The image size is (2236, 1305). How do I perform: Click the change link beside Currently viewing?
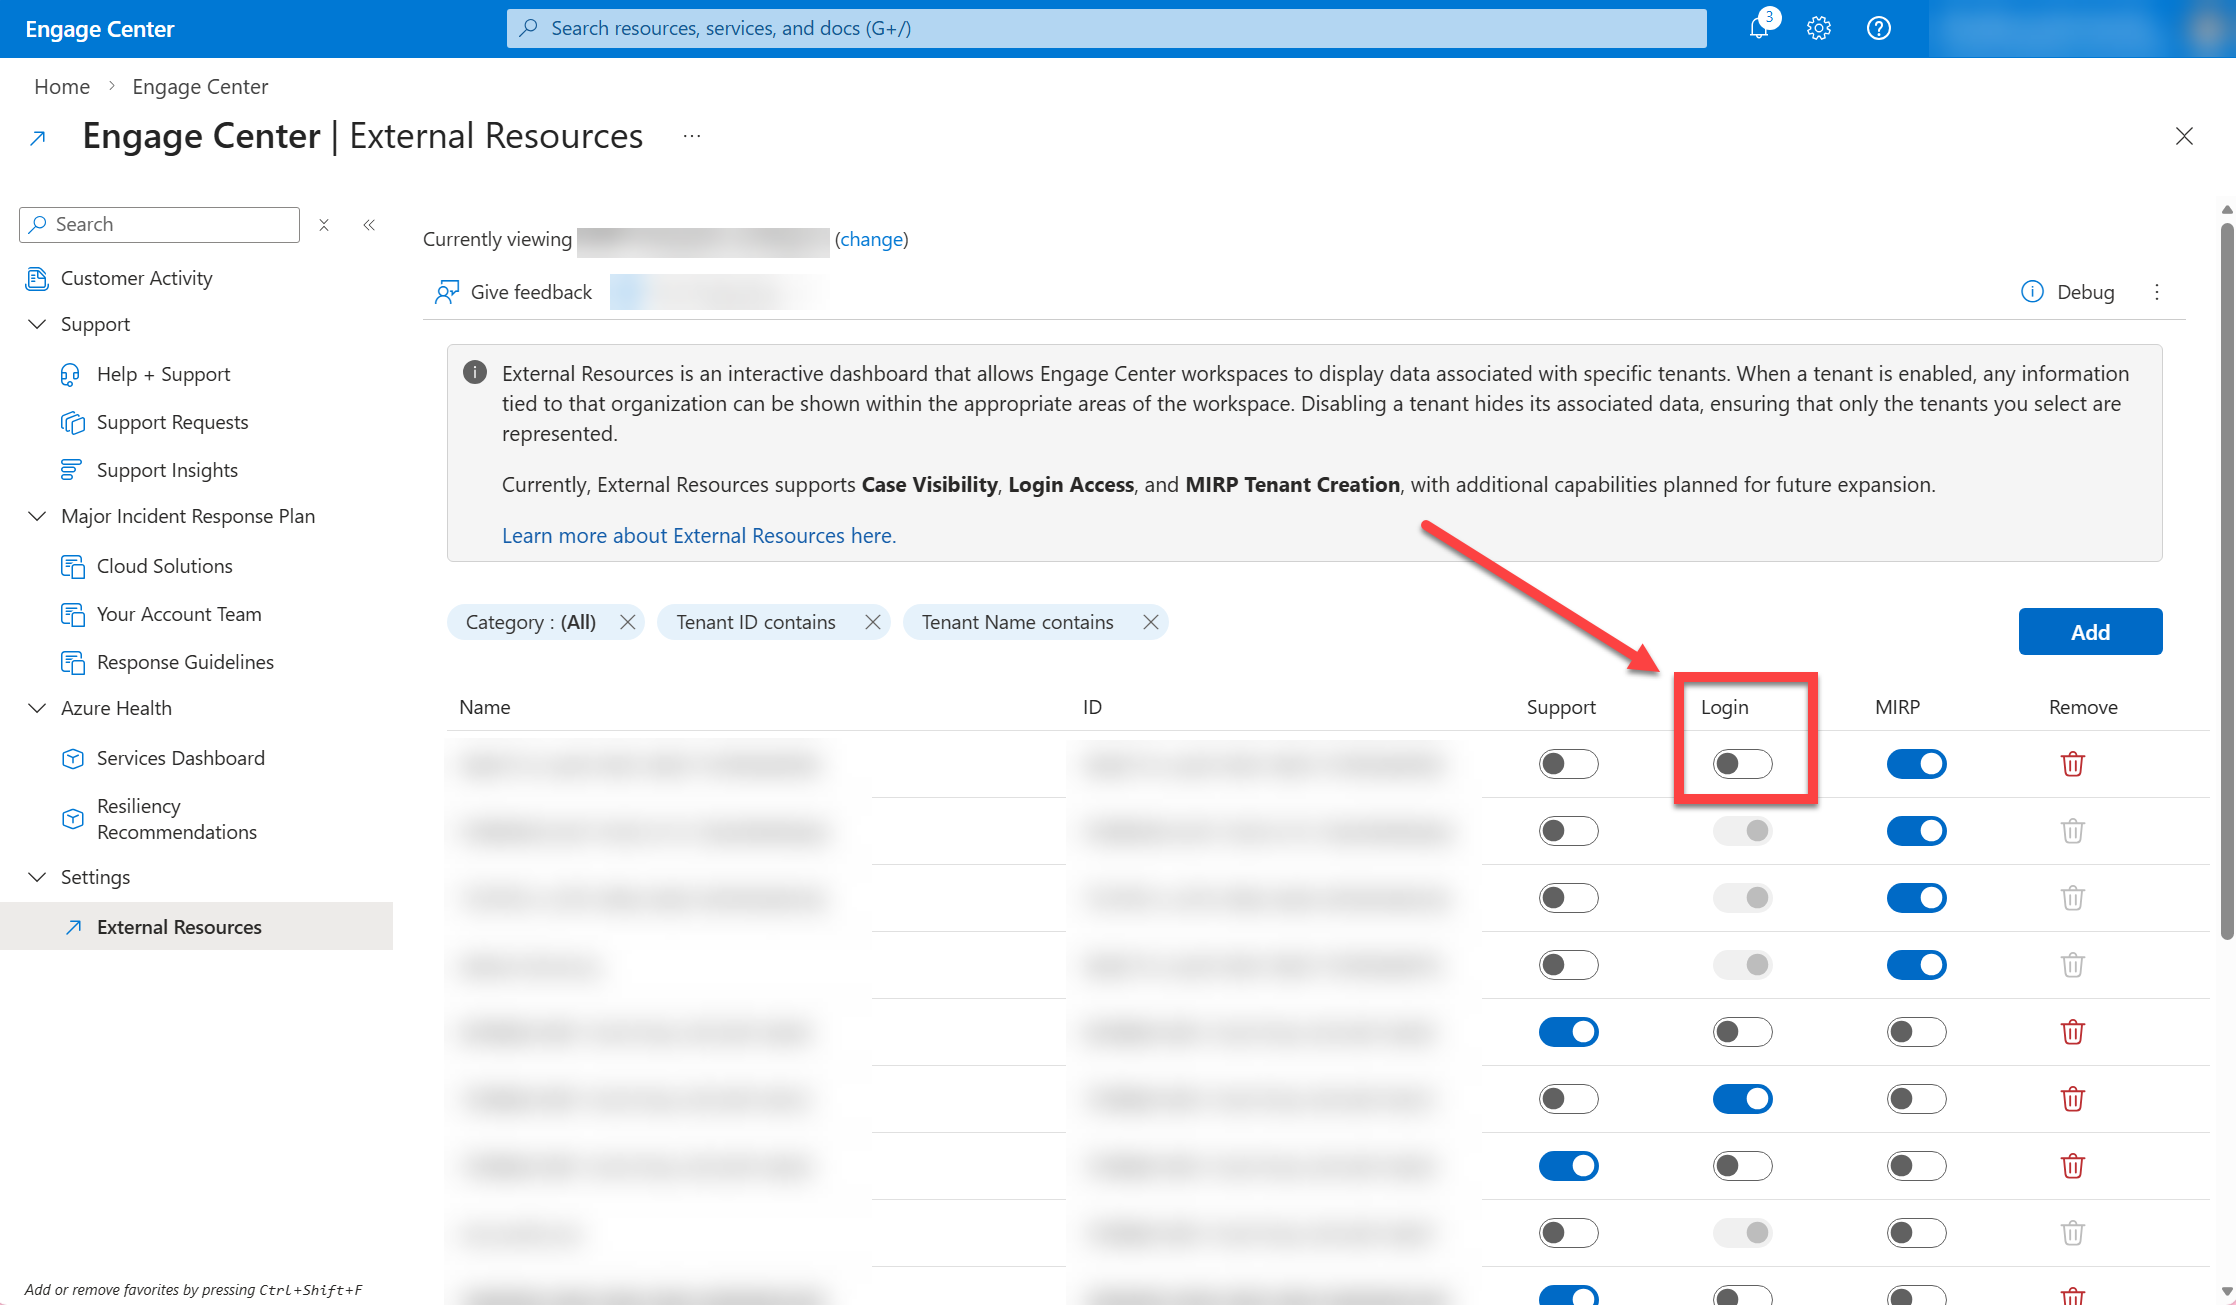coord(872,239)
